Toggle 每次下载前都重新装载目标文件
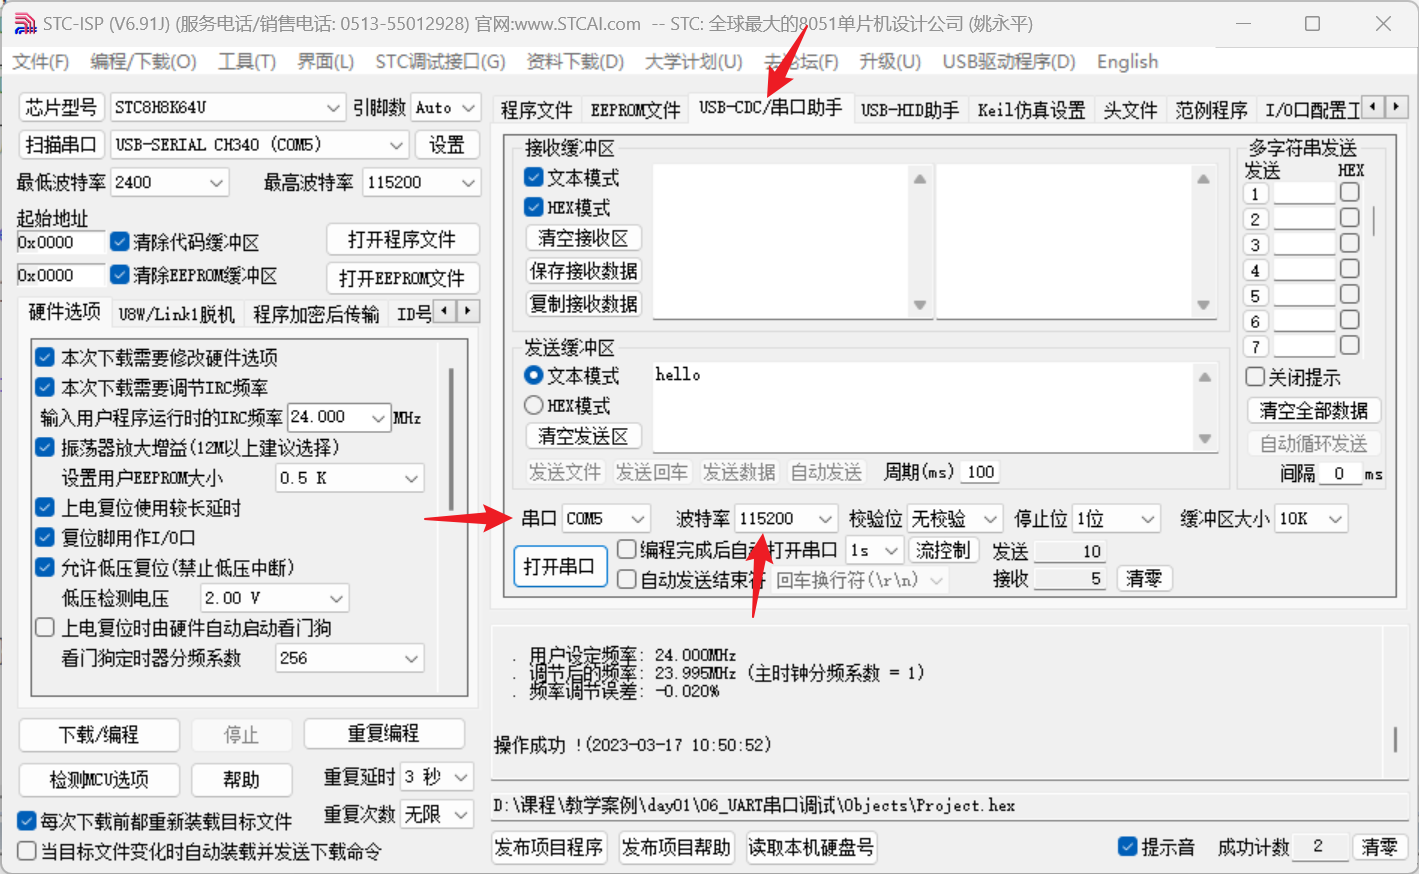This screenshot has height=874, width=1419. [28, 821]
